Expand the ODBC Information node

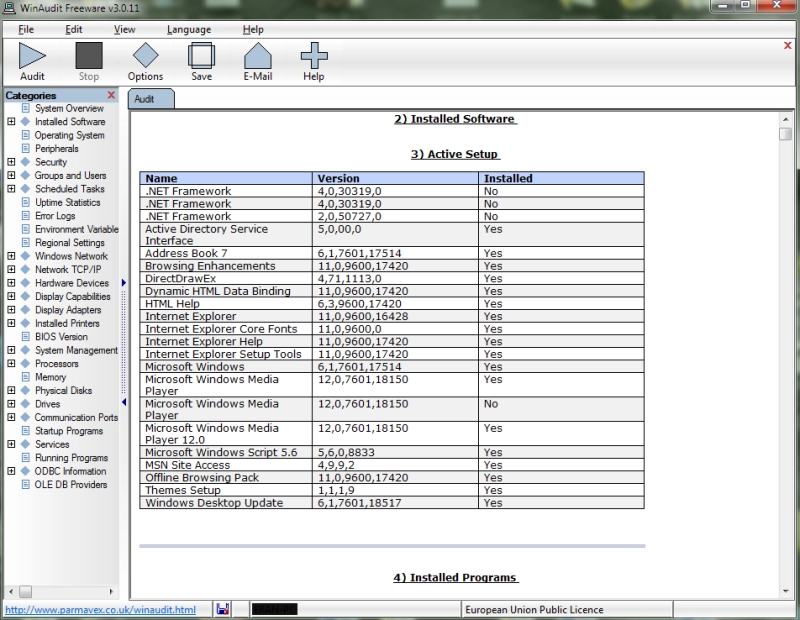11,471
